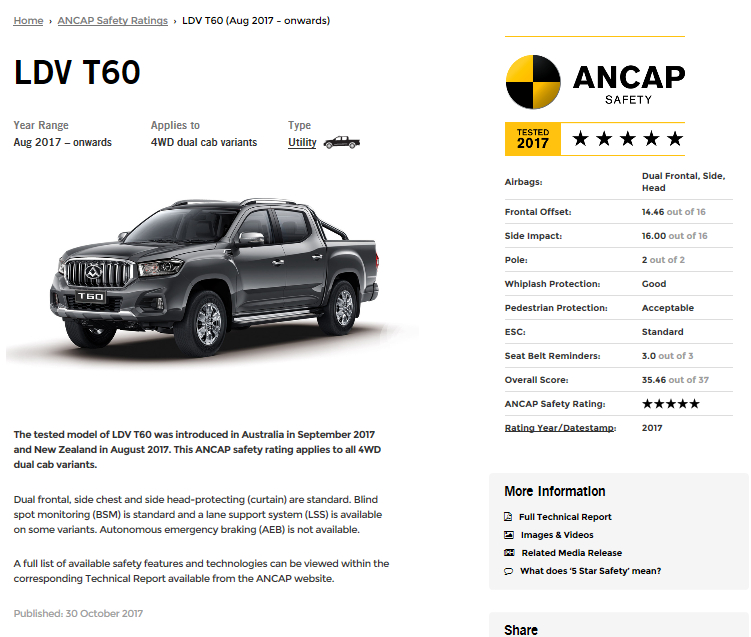Click the five-star rating in the ANCAP banner

pos(627,139)
